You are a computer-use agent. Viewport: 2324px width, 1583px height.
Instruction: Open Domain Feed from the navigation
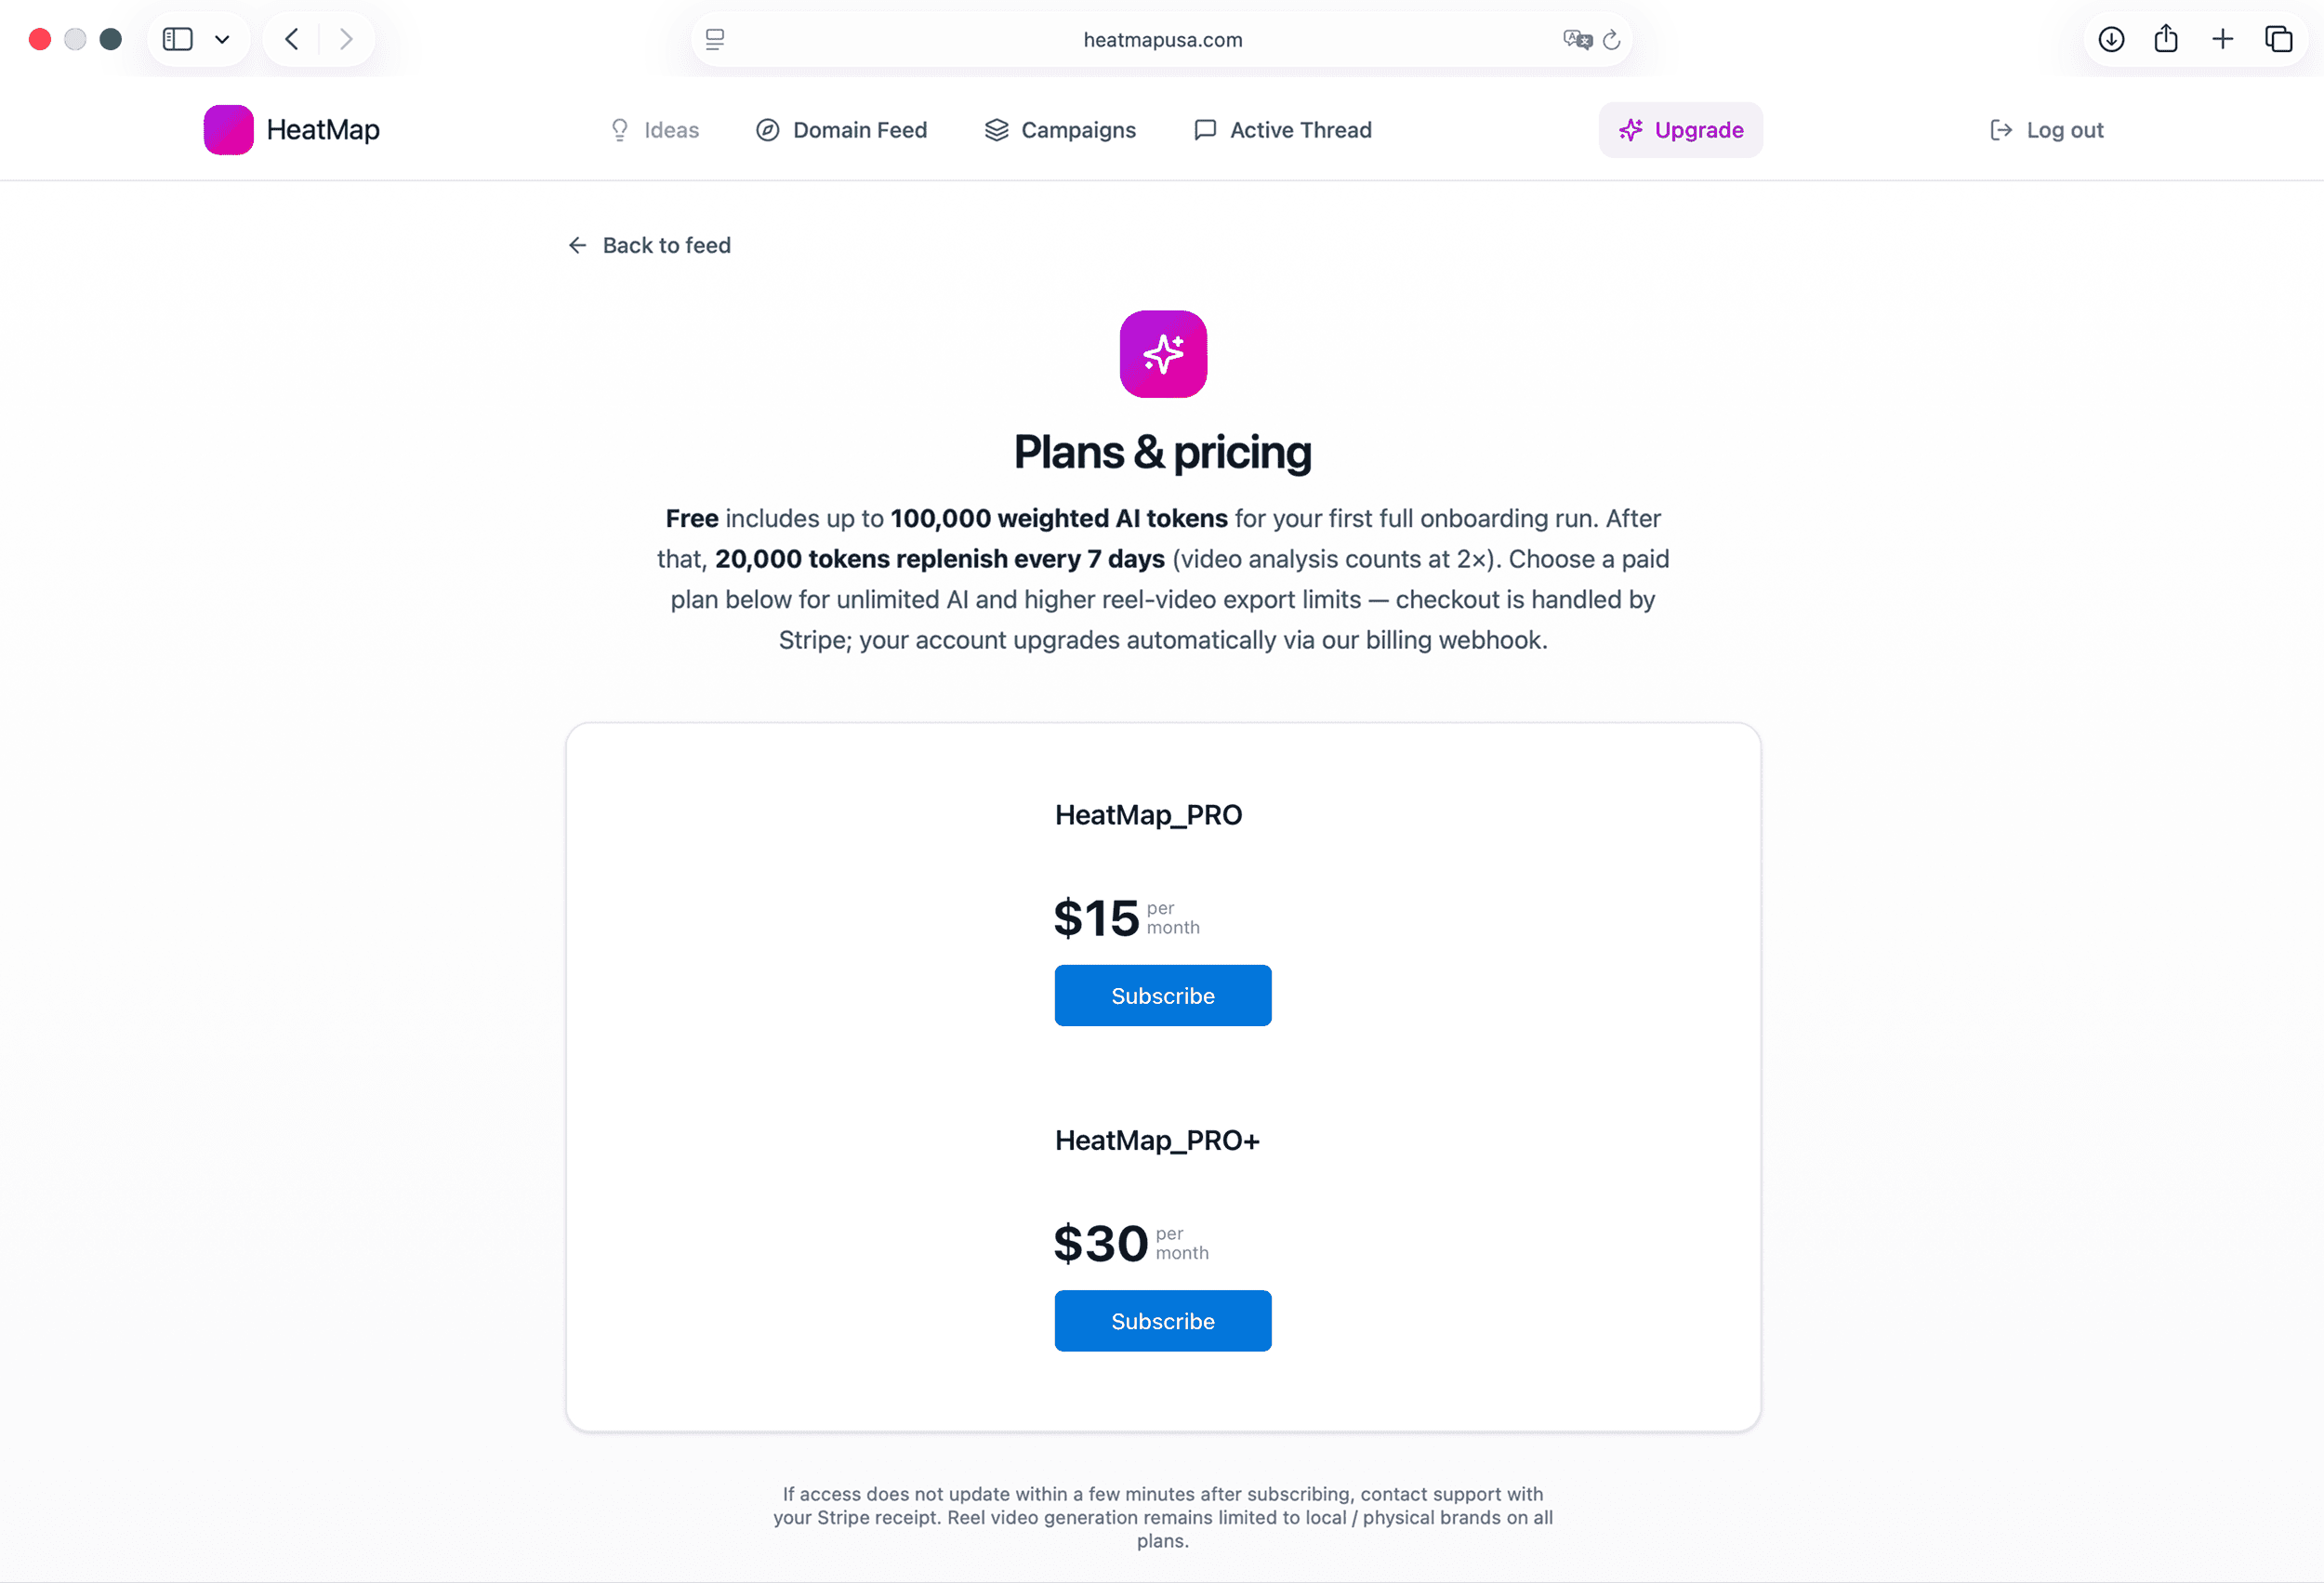(841, 130)
